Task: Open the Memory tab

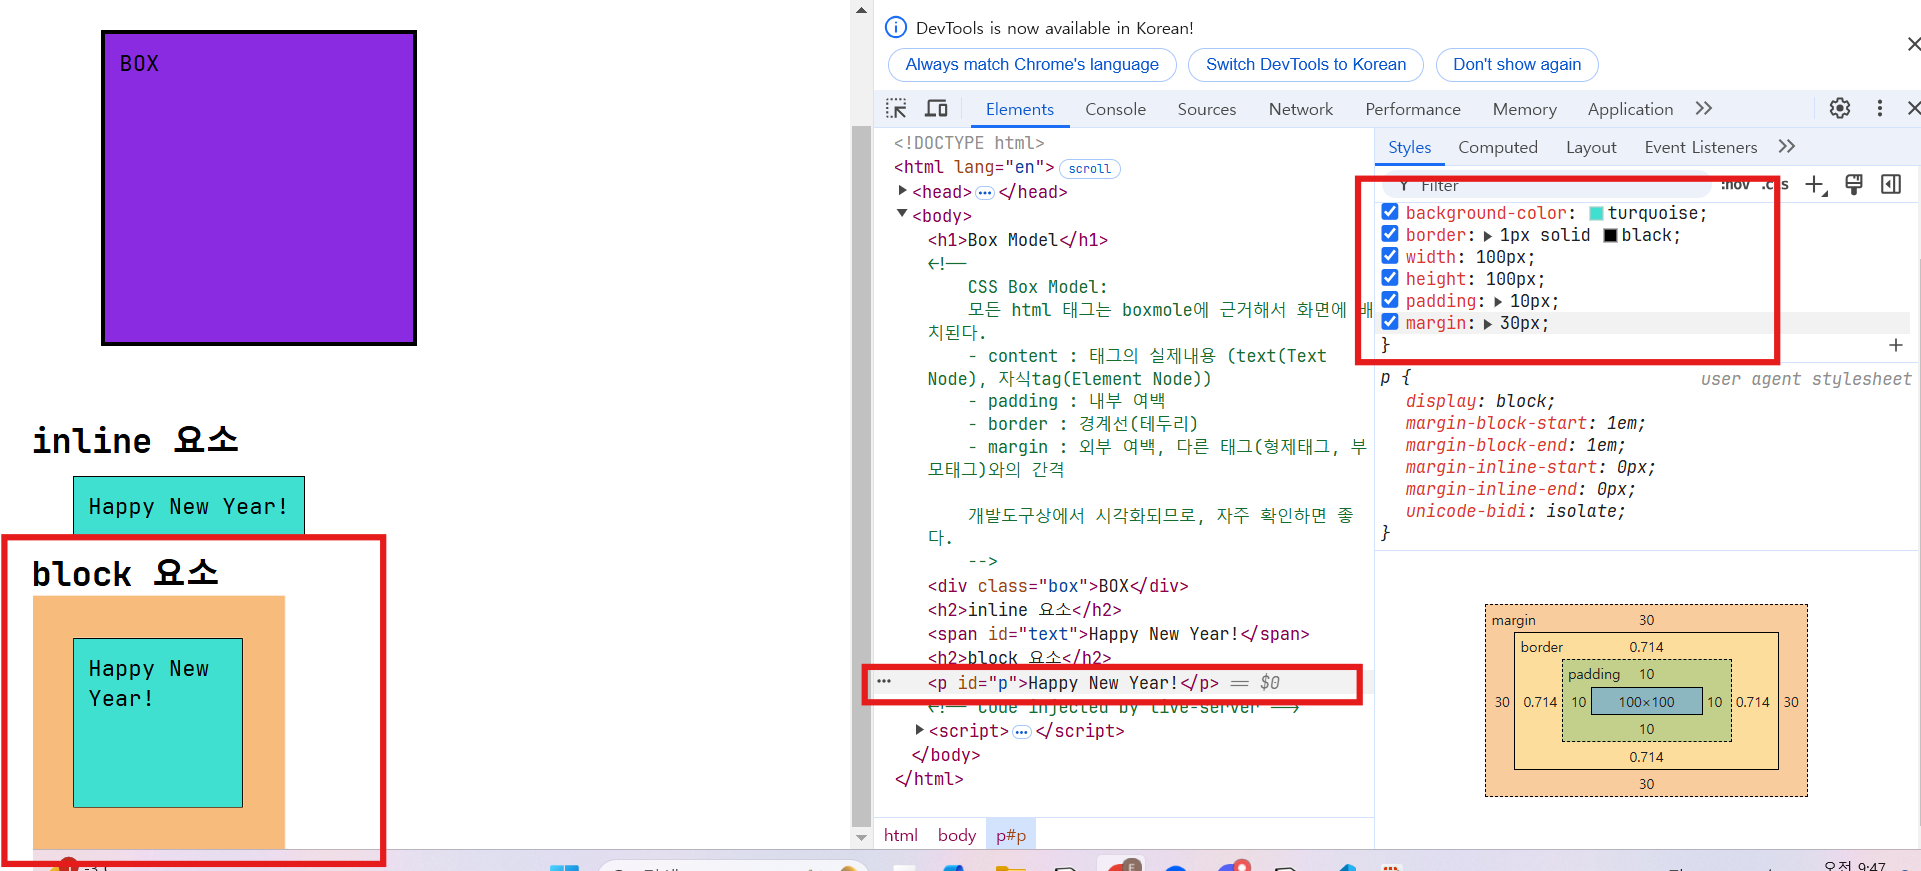Action: click(x=1525, y=109)
